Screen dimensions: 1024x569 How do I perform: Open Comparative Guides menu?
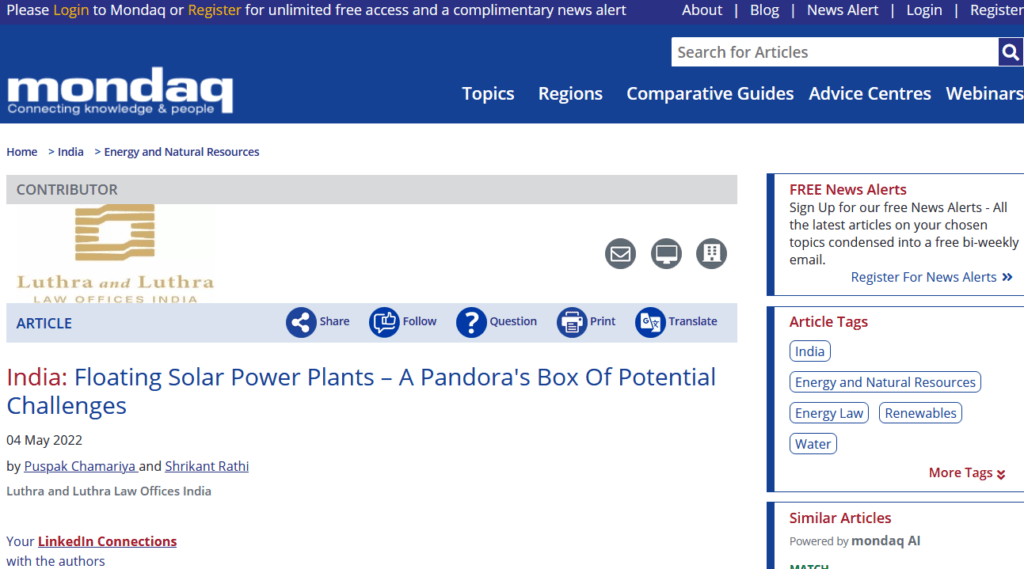[x=709, y=94]
